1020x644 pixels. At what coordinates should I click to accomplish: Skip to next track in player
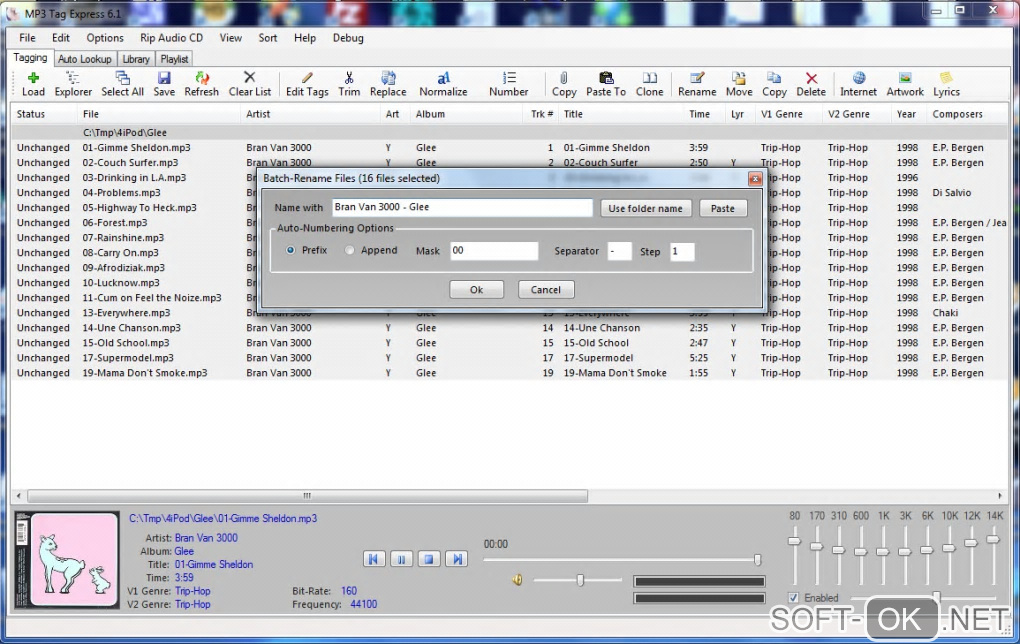click(457, 559)
